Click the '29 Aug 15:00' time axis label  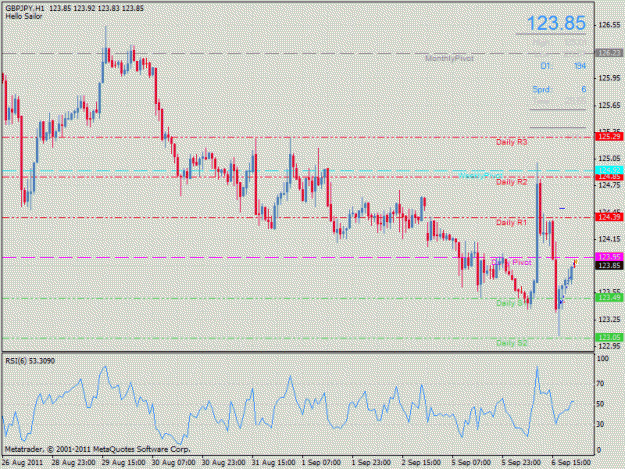pos(124,463)
